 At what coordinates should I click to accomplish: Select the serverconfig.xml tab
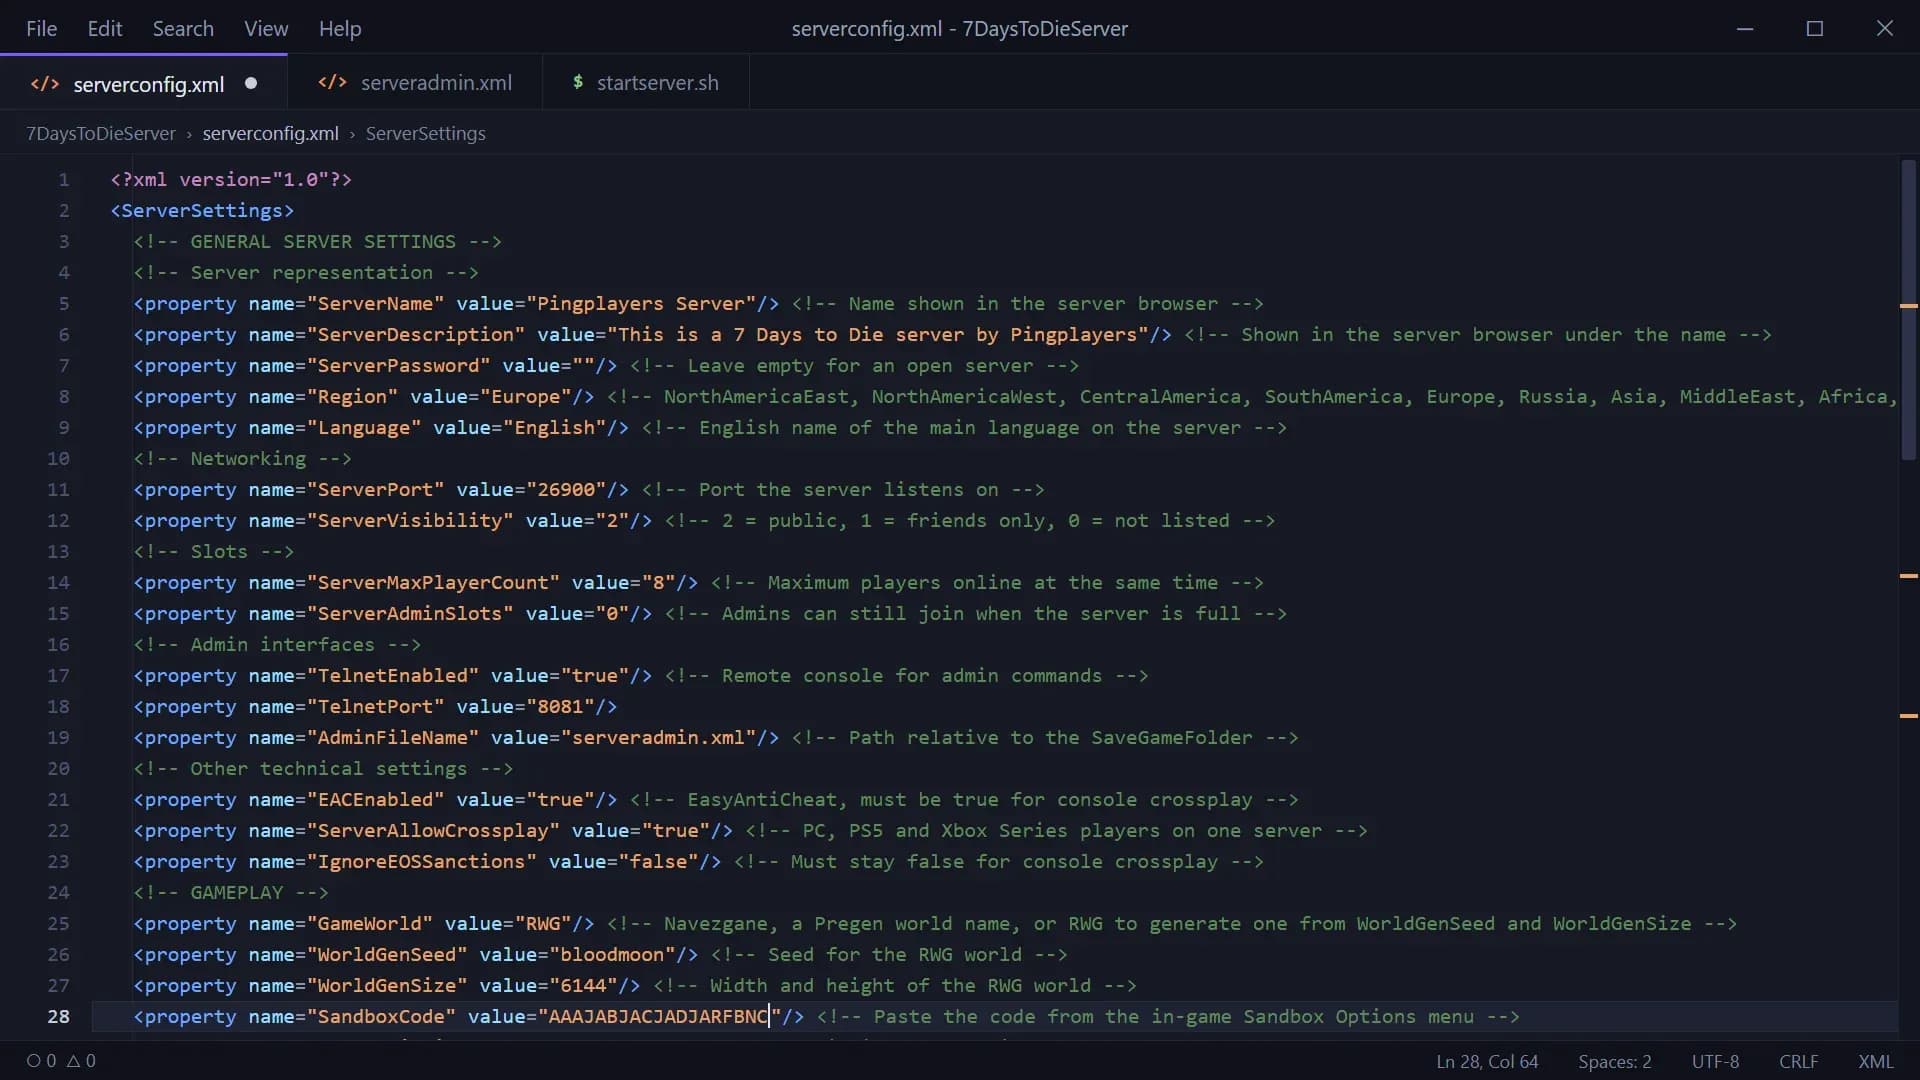click(x=144, y=83)
